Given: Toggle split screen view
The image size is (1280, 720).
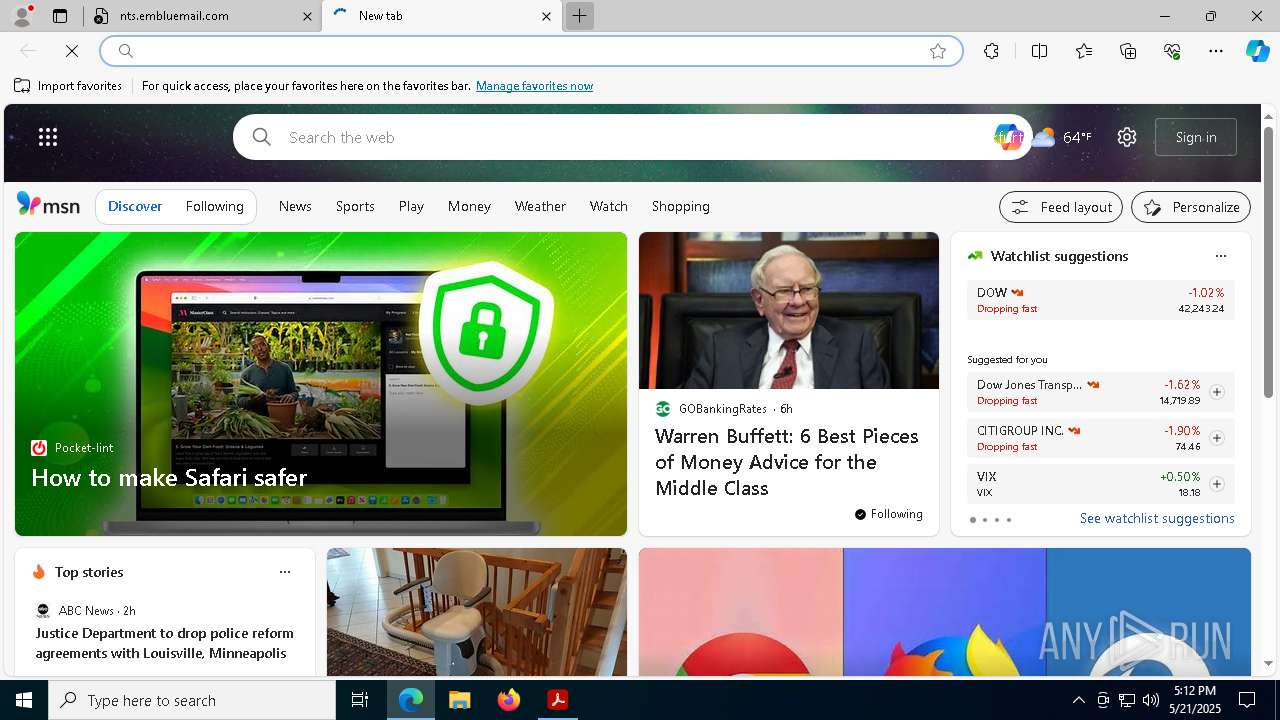Looking at the screenshot, I should [1039, 51].
